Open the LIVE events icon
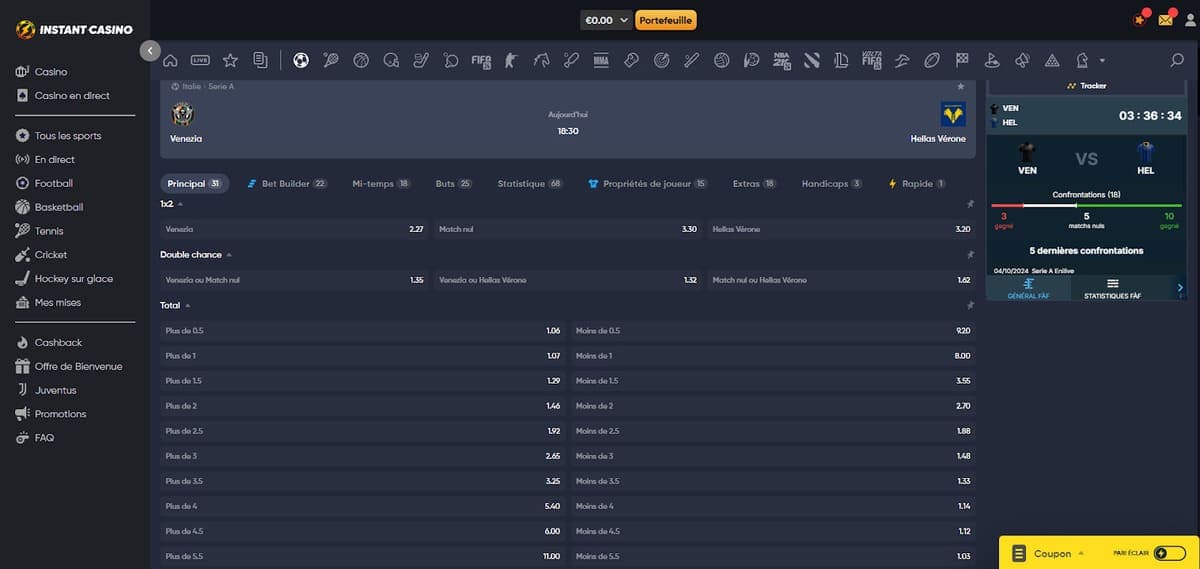The image size is (1200, 569). (x=200, y=60)
